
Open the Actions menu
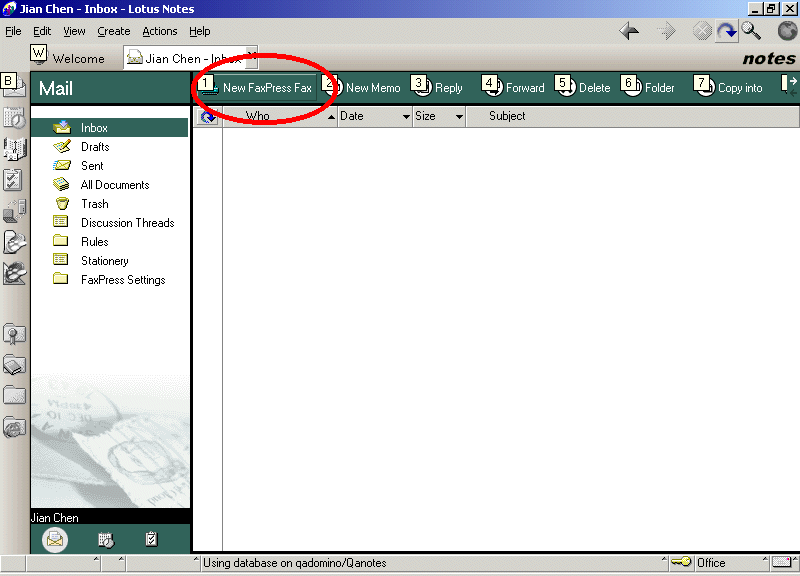point(160,32)
